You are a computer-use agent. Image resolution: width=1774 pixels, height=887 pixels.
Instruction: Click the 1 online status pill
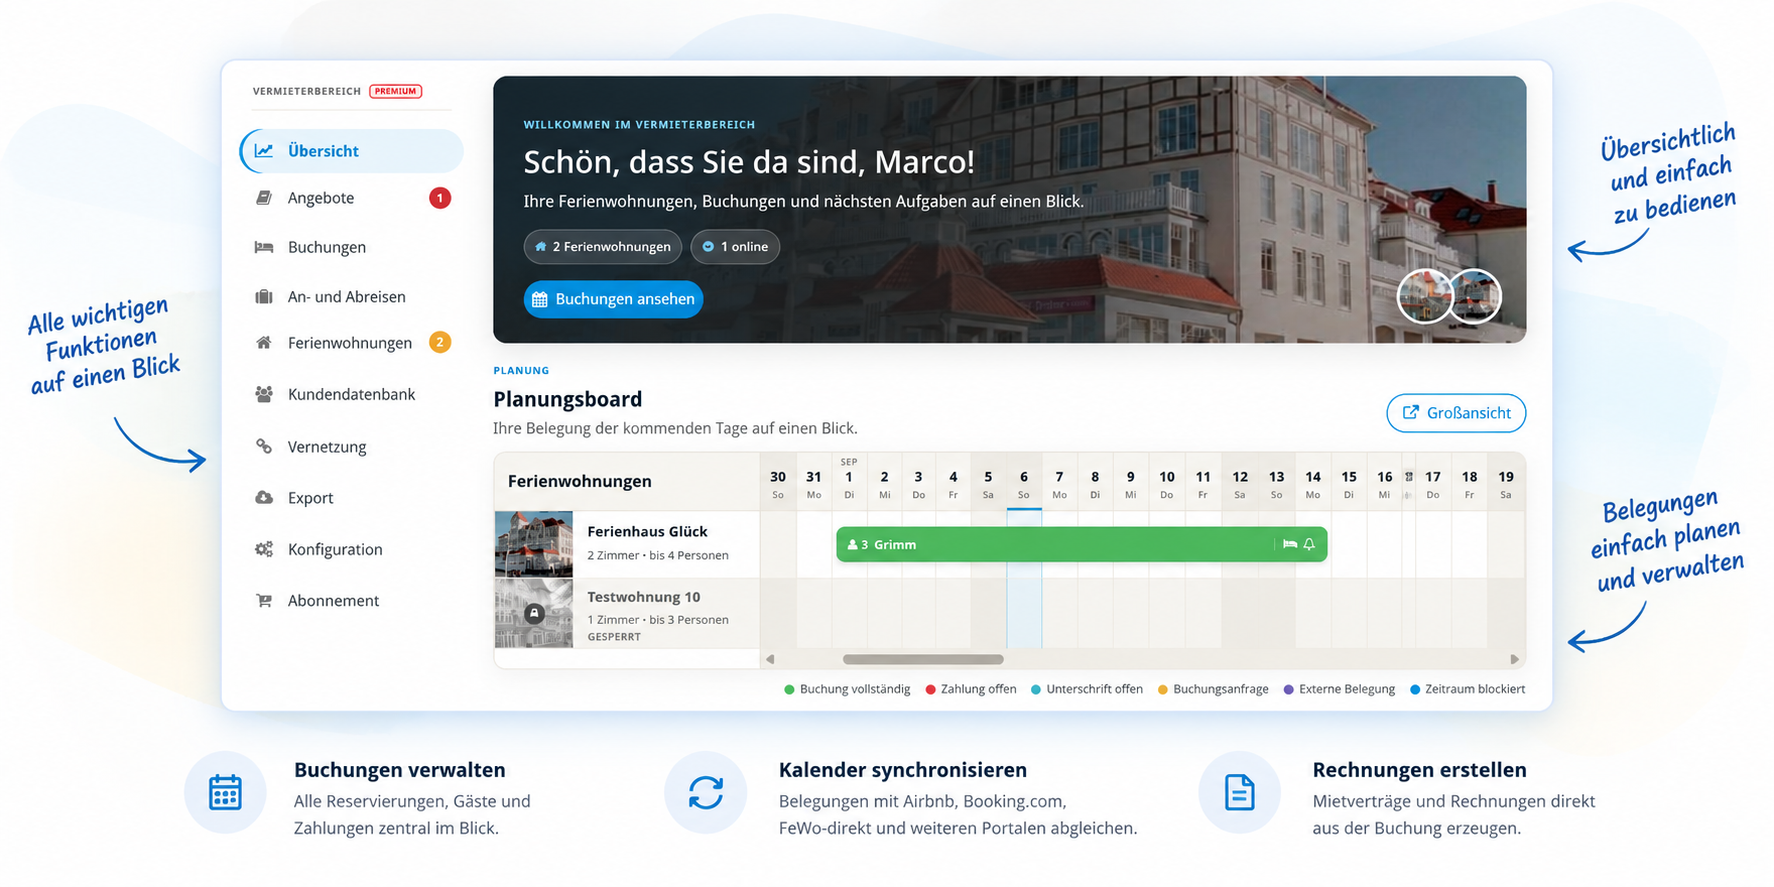[735, 247]
